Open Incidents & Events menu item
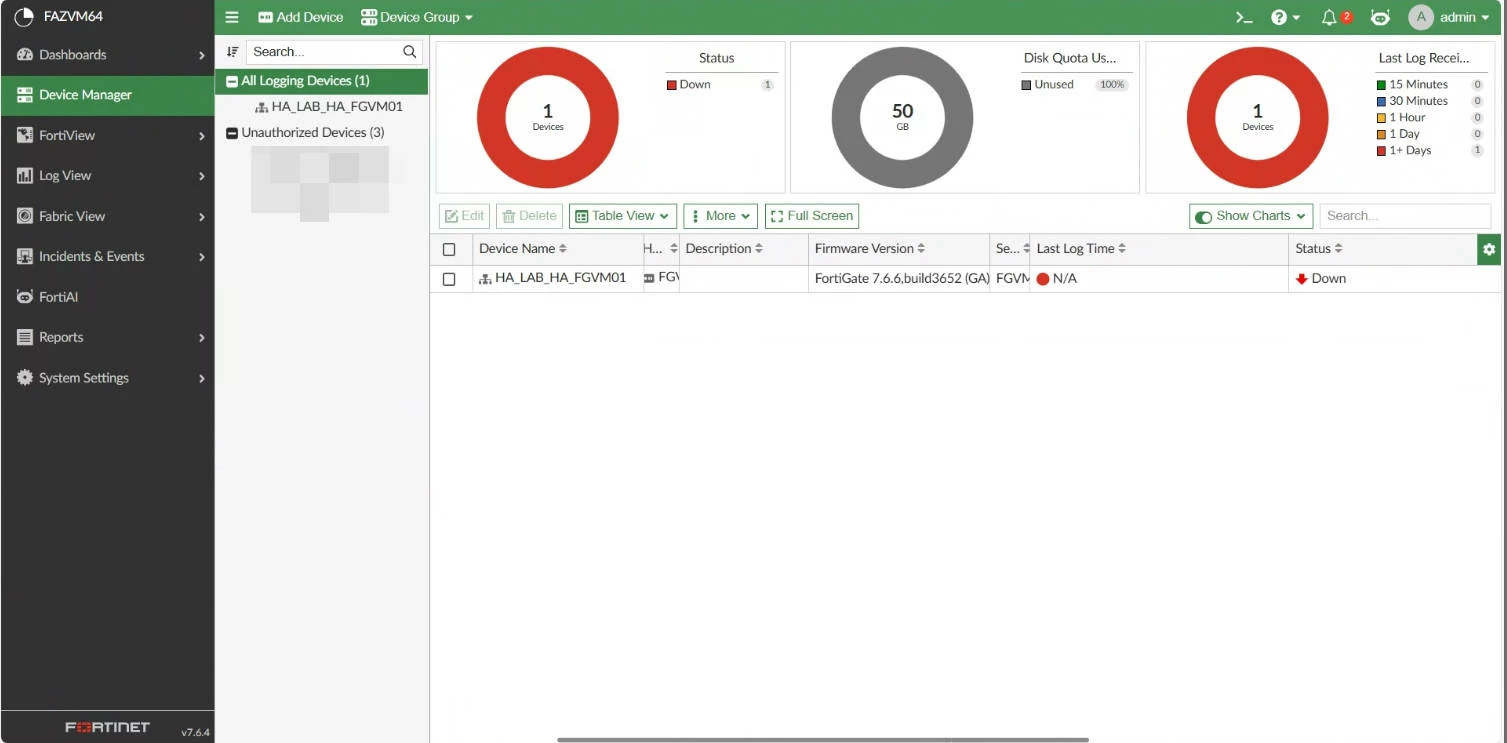Screen dimensions: 1507x743 [x=107, y=257]
